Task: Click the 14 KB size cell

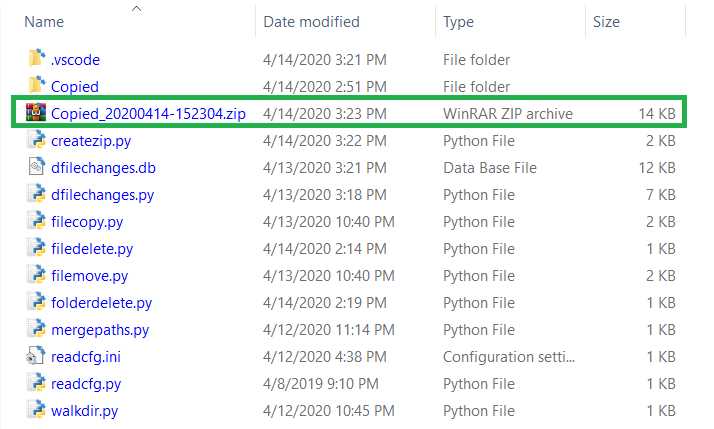Action: tap(657, 113)
